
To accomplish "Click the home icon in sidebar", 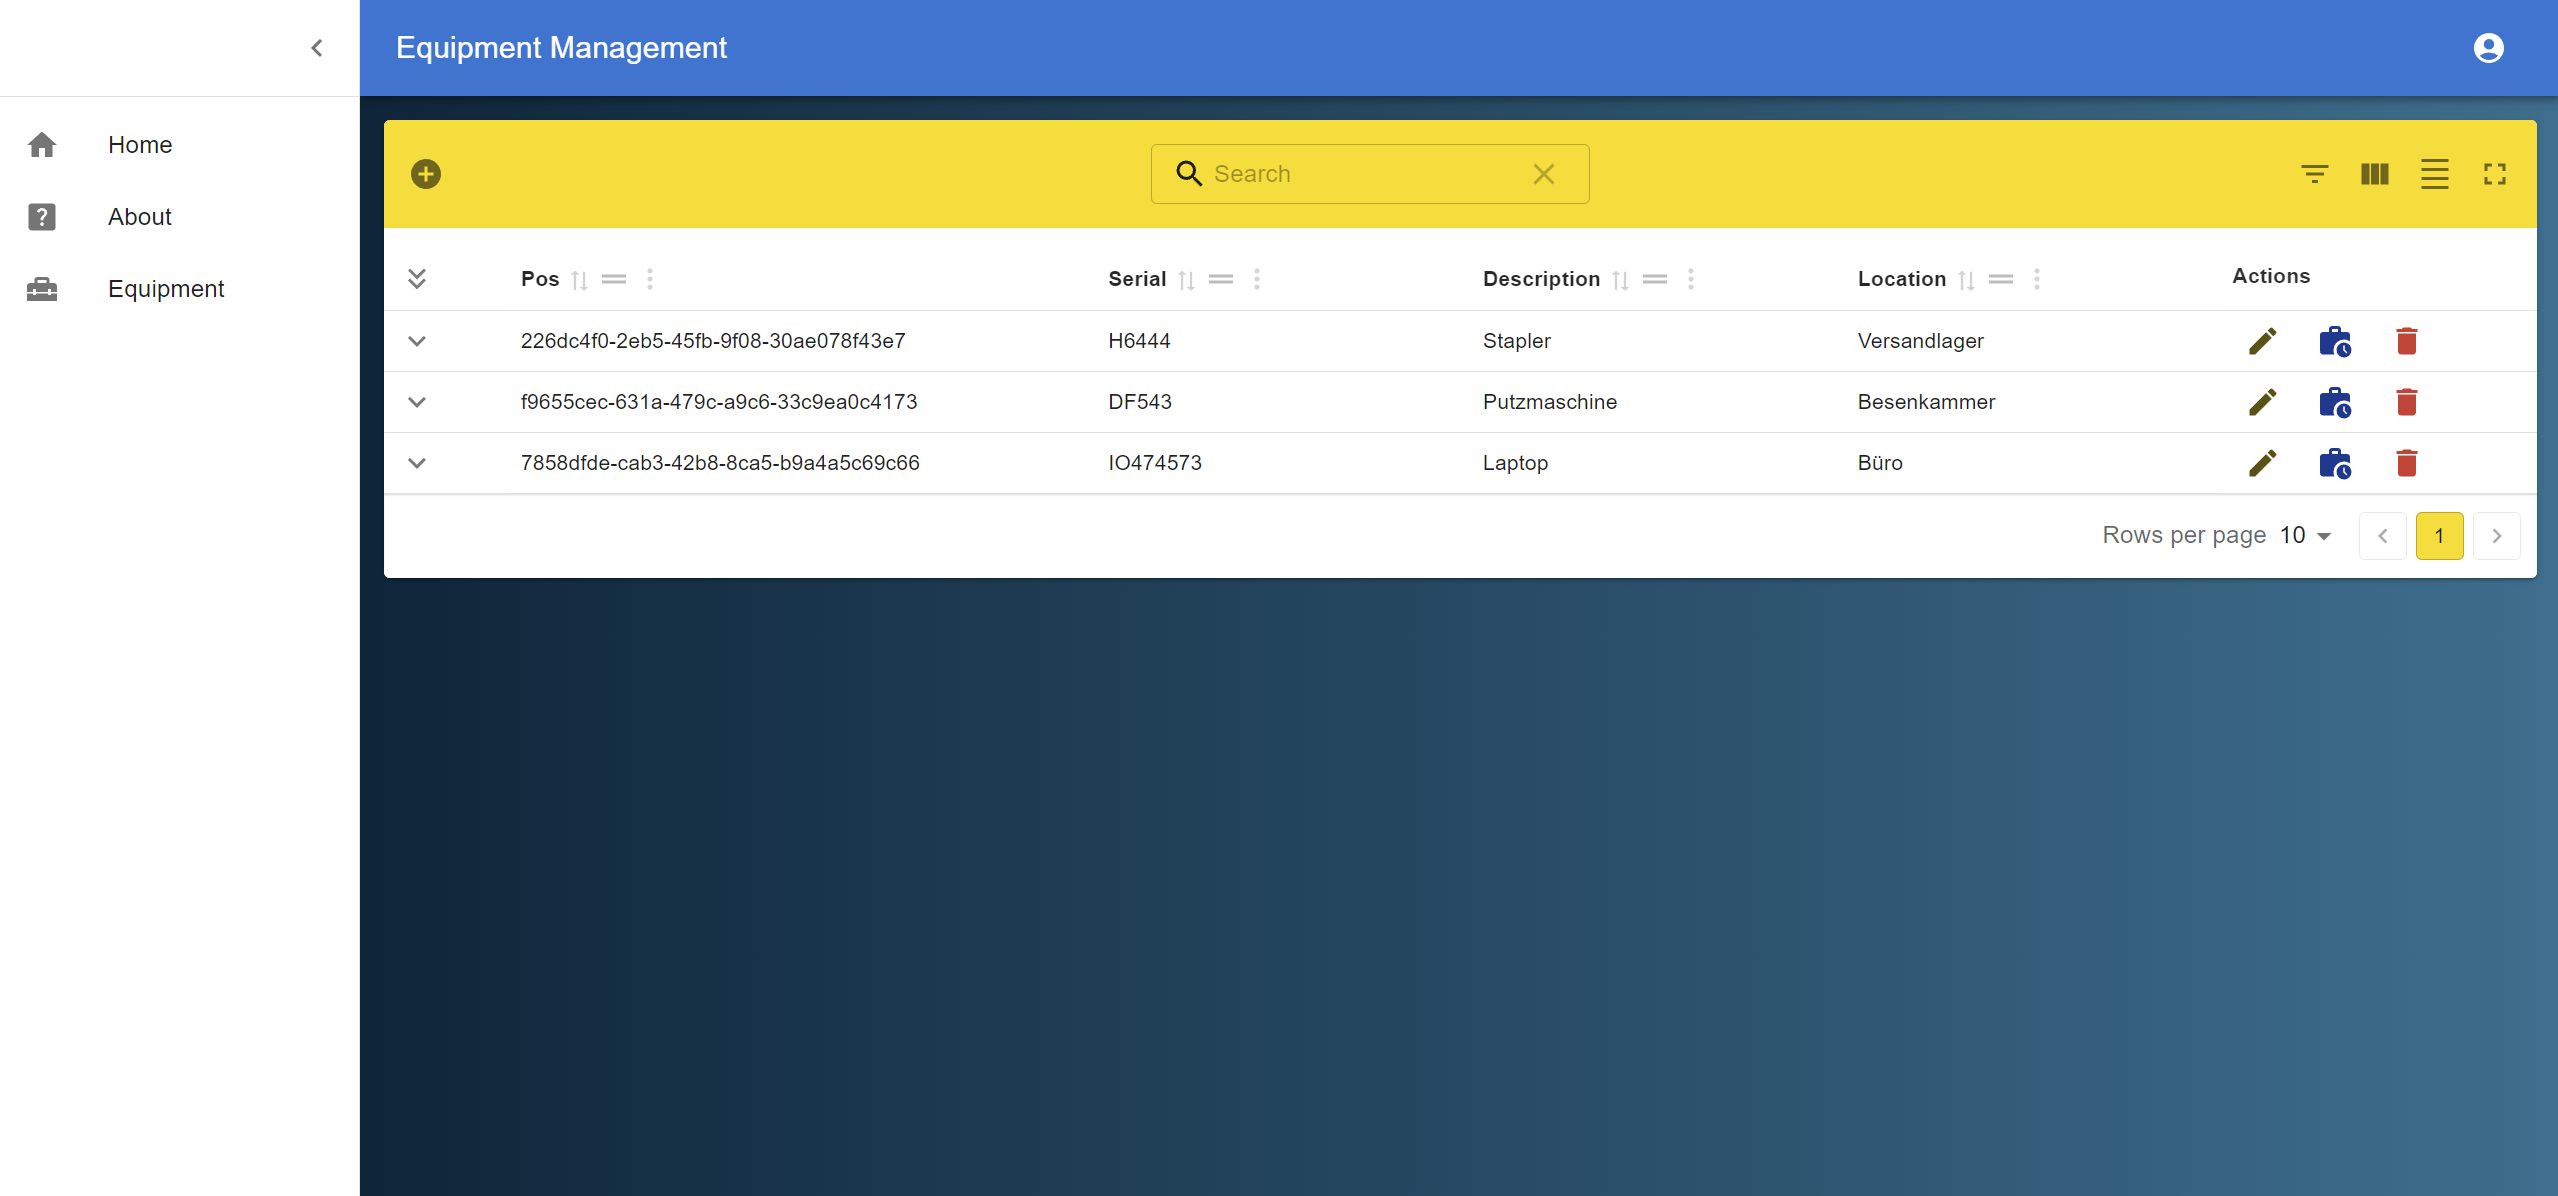I will click(x=42, y=145).
